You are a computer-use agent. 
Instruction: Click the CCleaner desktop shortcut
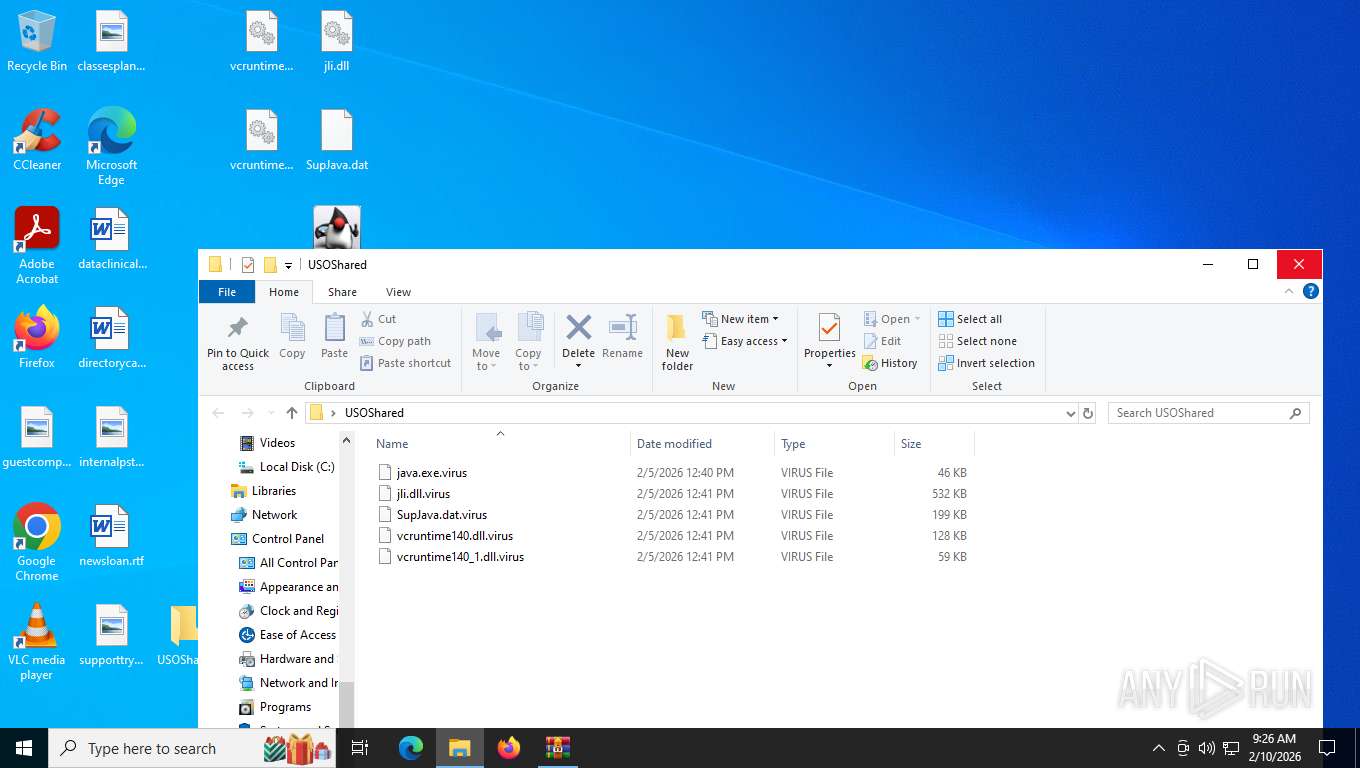(37, 140)
